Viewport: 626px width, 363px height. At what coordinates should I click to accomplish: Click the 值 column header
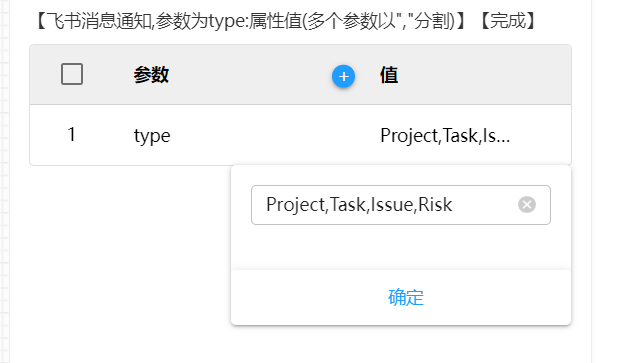(389, 75)
